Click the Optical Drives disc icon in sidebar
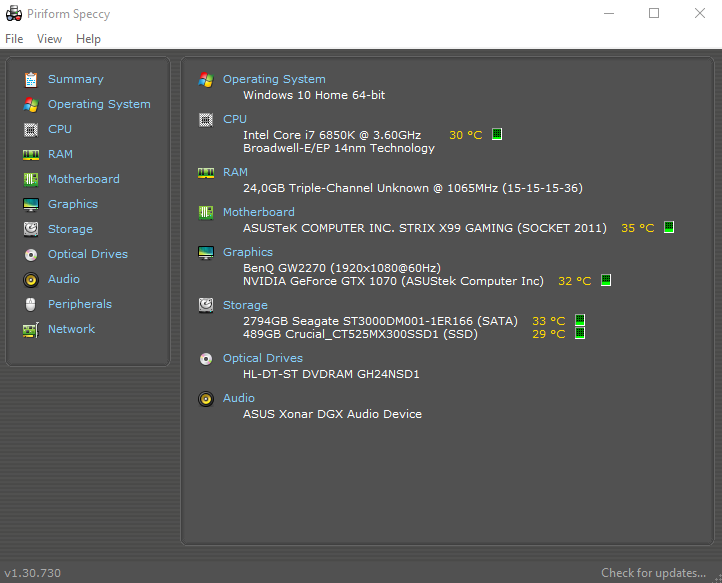Viewport: 722px width, 583px height. 30,254
